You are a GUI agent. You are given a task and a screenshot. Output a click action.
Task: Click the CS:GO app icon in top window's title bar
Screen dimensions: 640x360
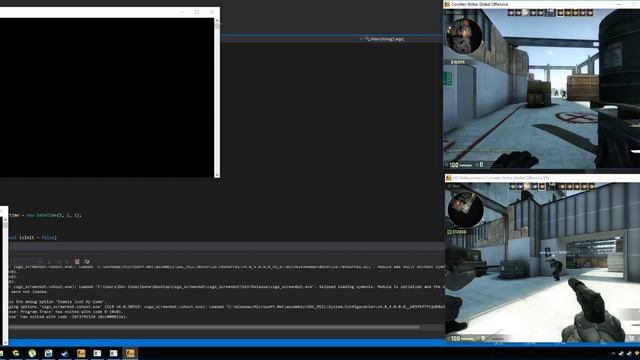[x=447, y=4]
